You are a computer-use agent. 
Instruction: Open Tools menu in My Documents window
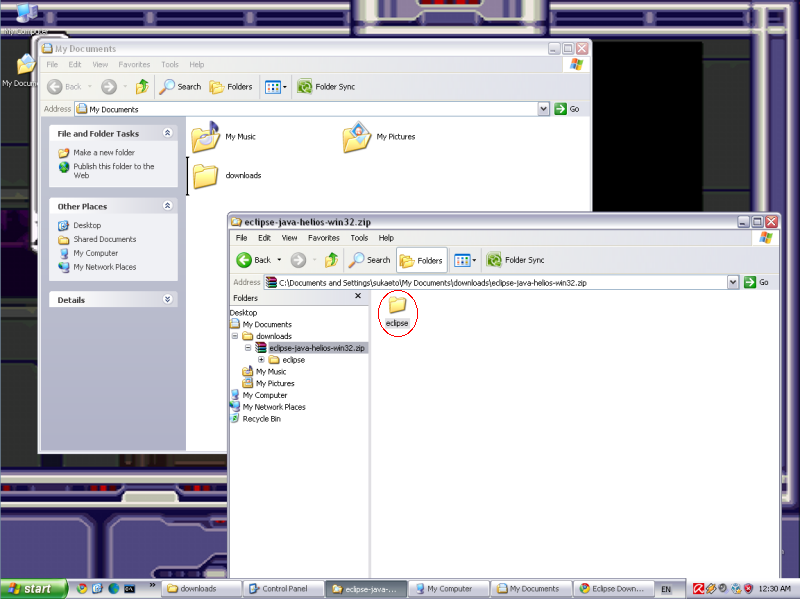[170, 65]
